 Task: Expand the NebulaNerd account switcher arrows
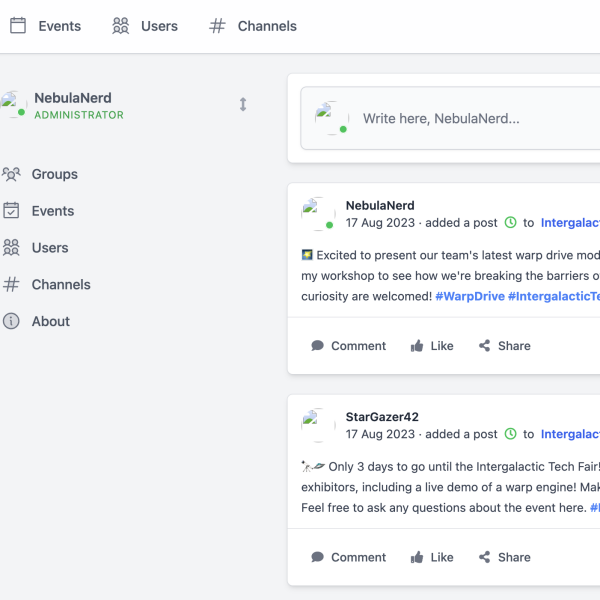(242, 104)
